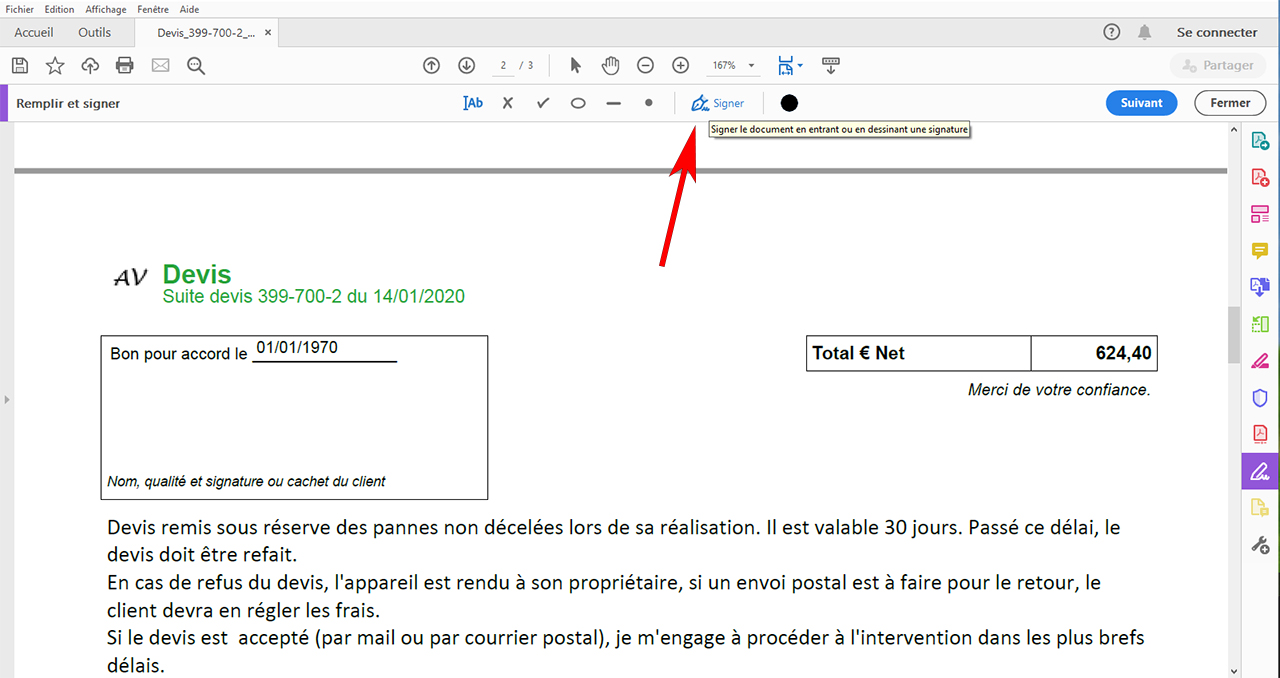Open the Affichage menu
Viewport: 1280px width, 678px height.
(105, 9)
